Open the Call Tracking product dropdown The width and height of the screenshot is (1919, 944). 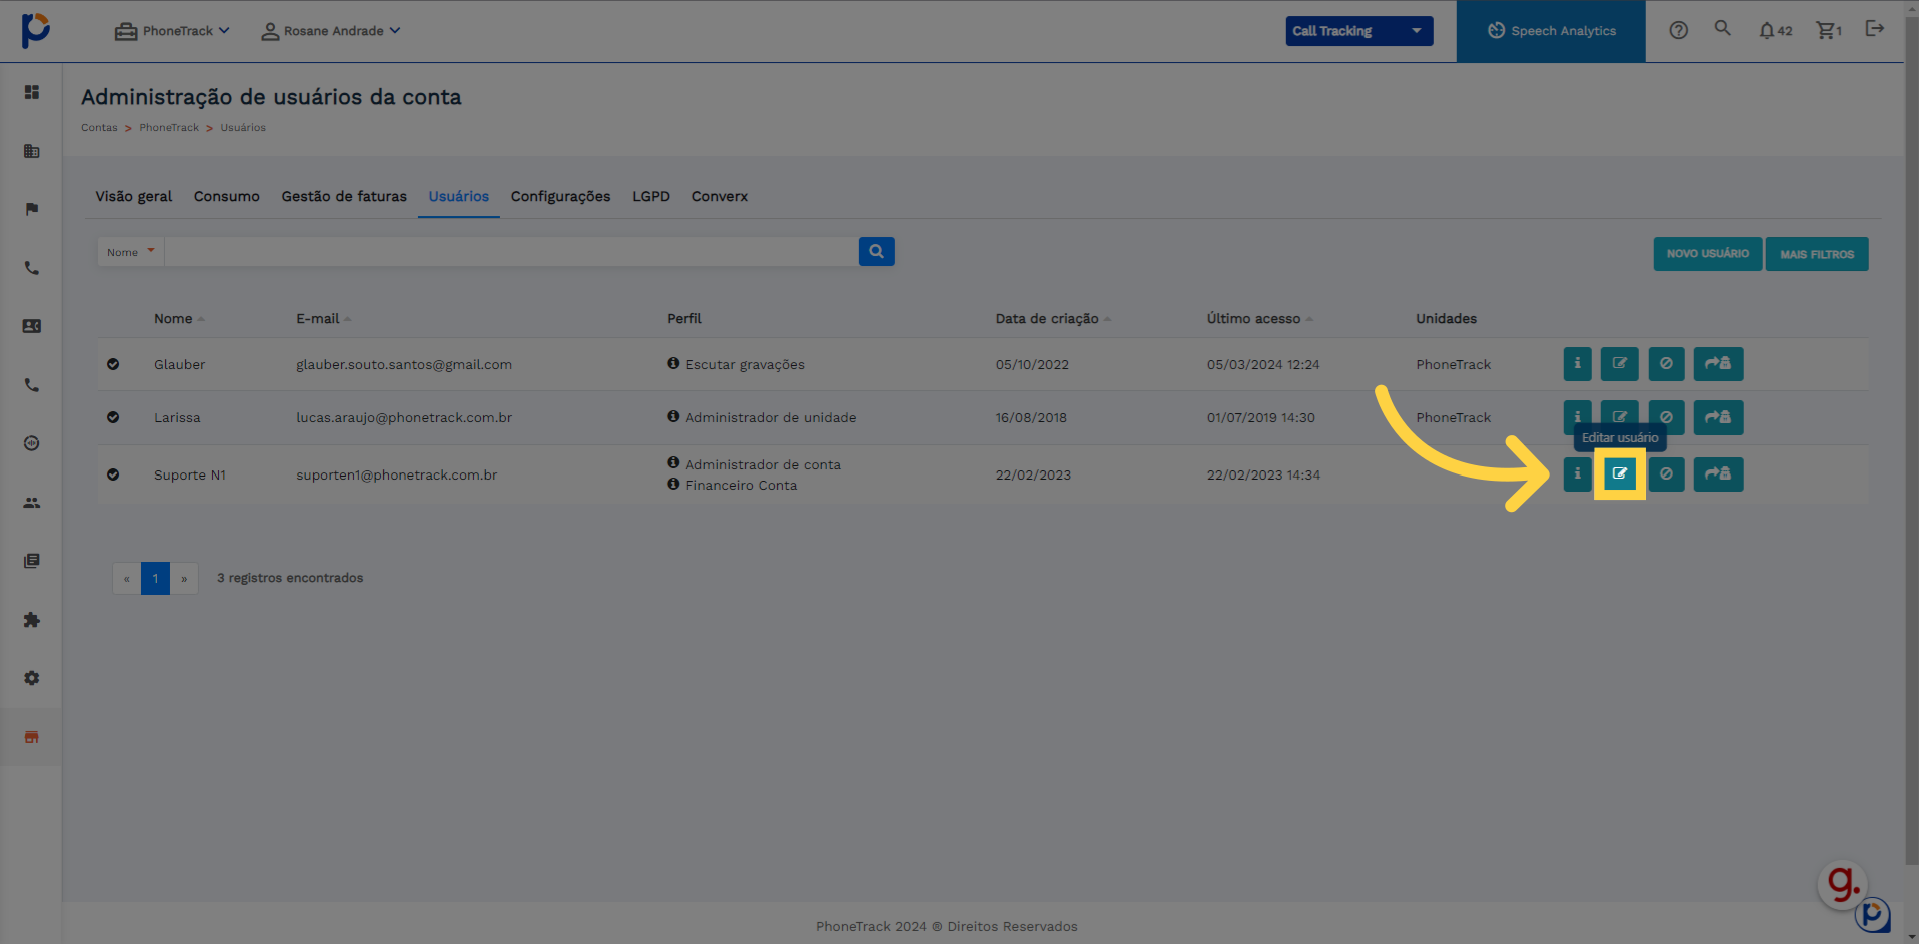click(x=1359, y=31)
